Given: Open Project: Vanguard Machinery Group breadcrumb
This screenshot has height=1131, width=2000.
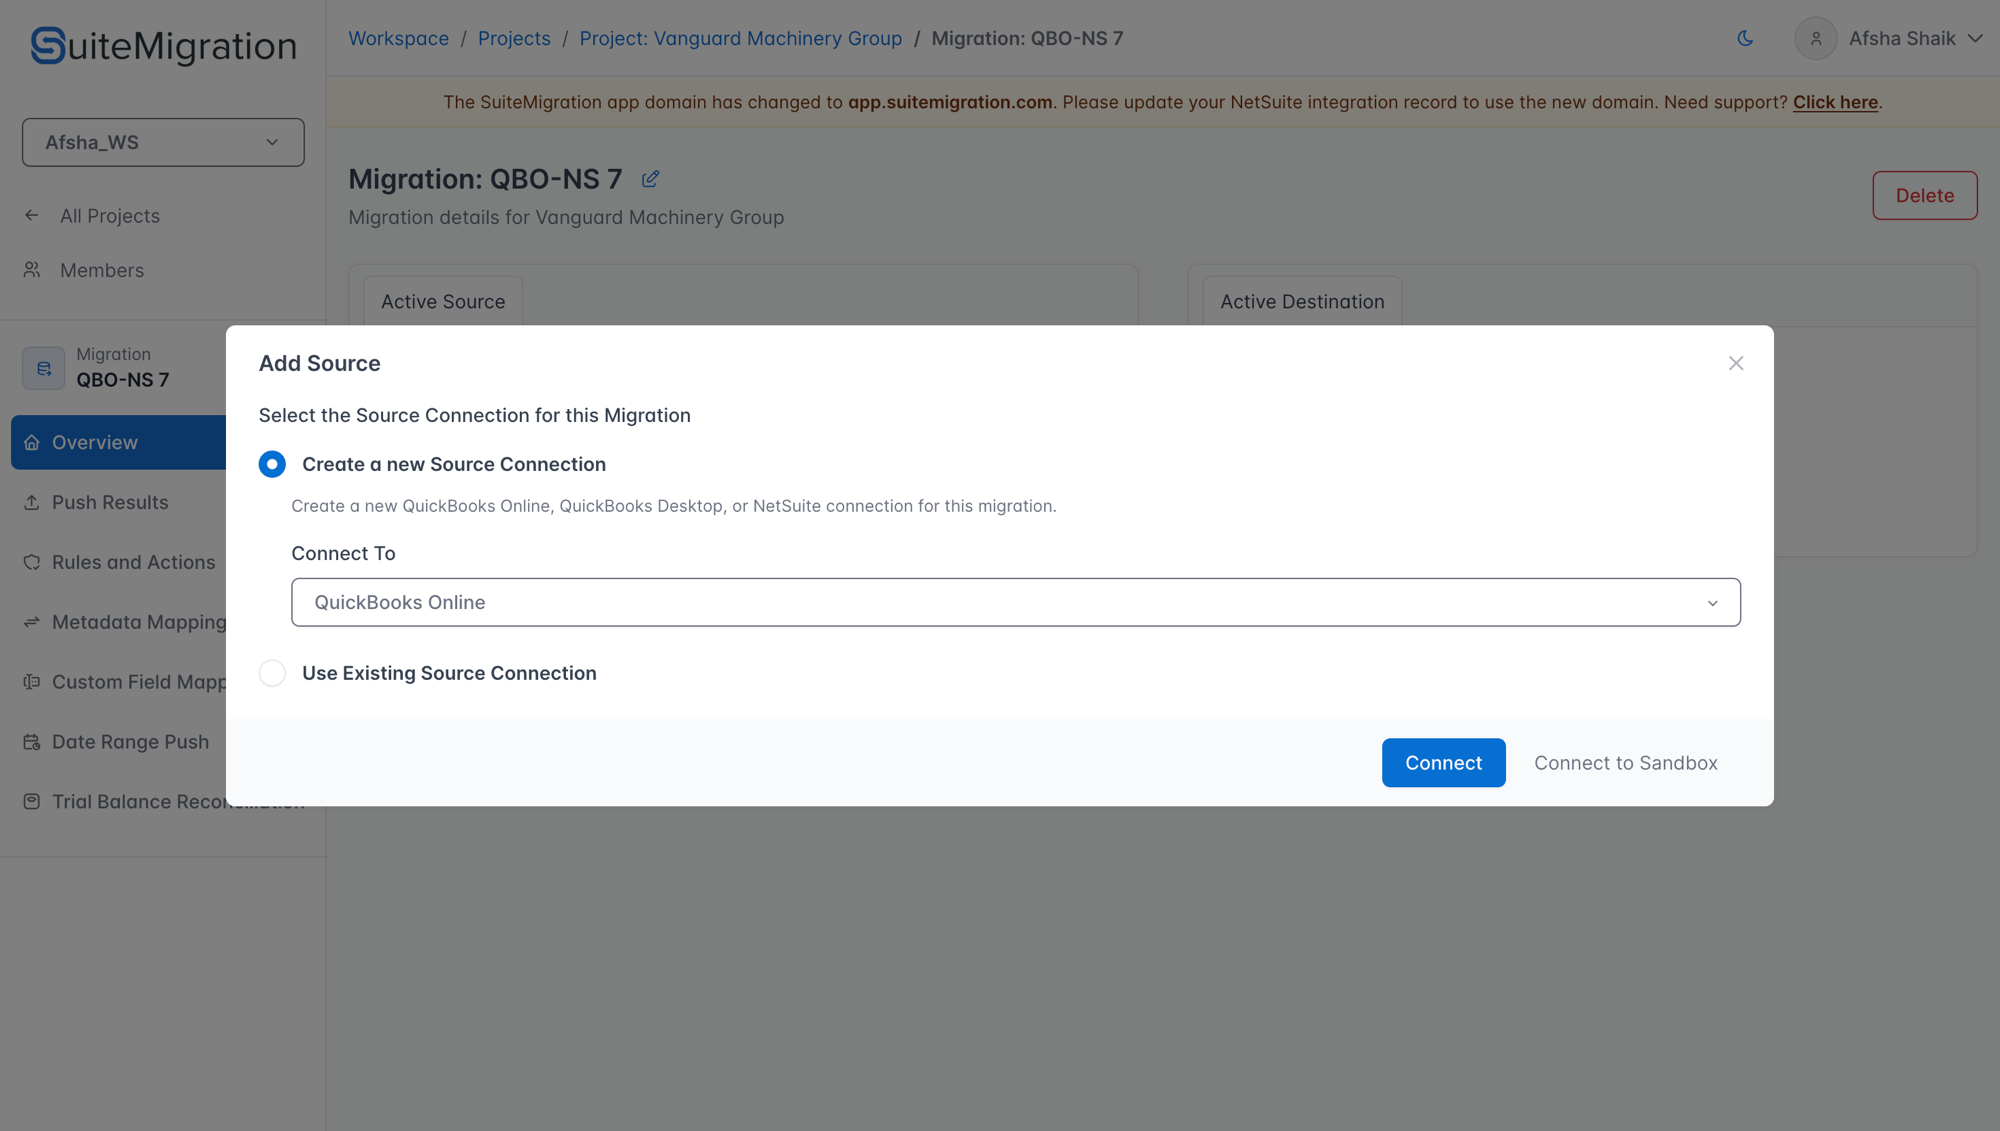Looking at the screenshot, I should pyautogui.click(x=740, y=38).
